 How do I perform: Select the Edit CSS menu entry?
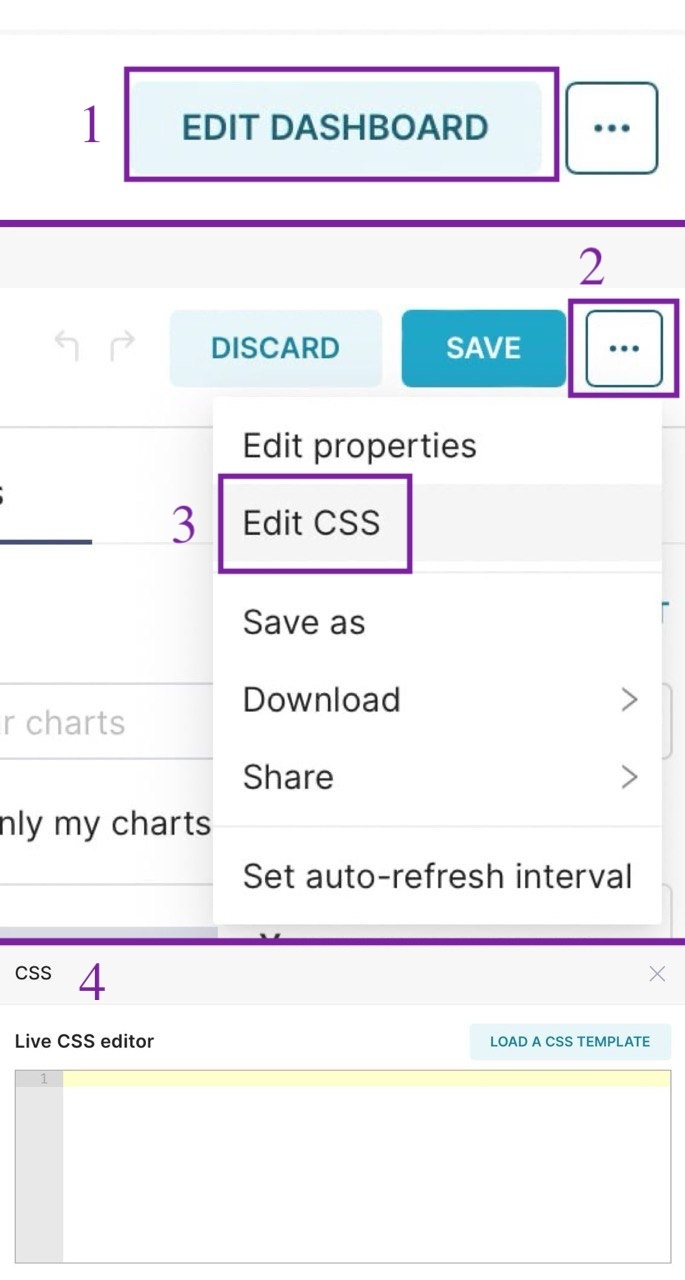coord(312,523)
